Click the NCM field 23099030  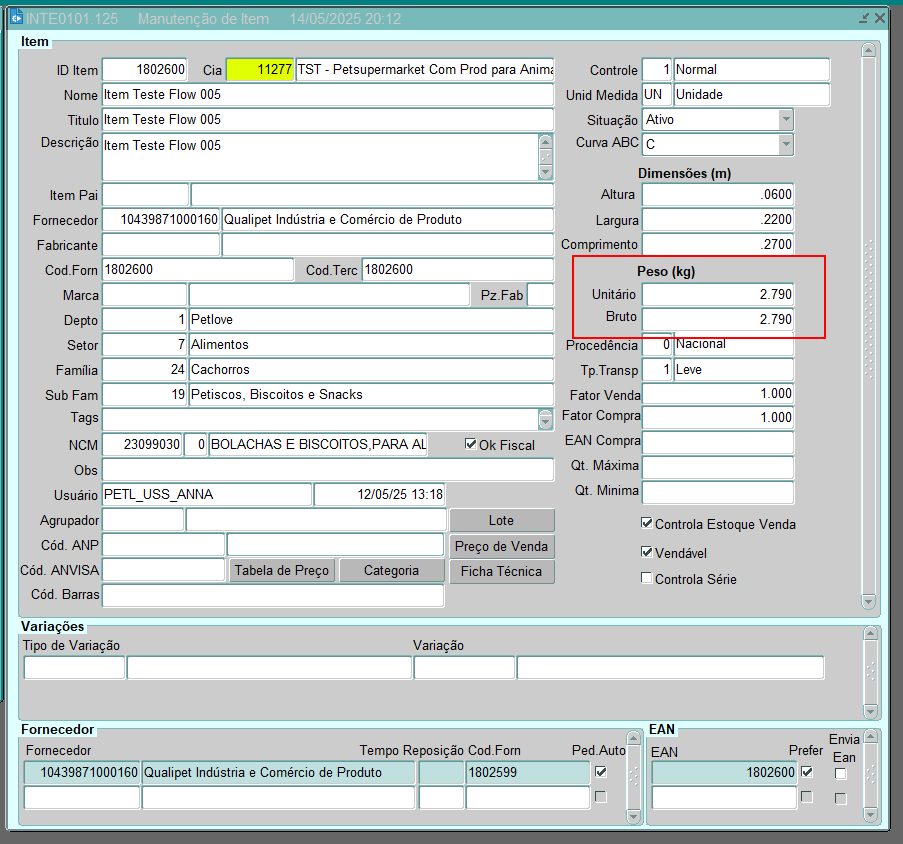click(x=142, y=444)
